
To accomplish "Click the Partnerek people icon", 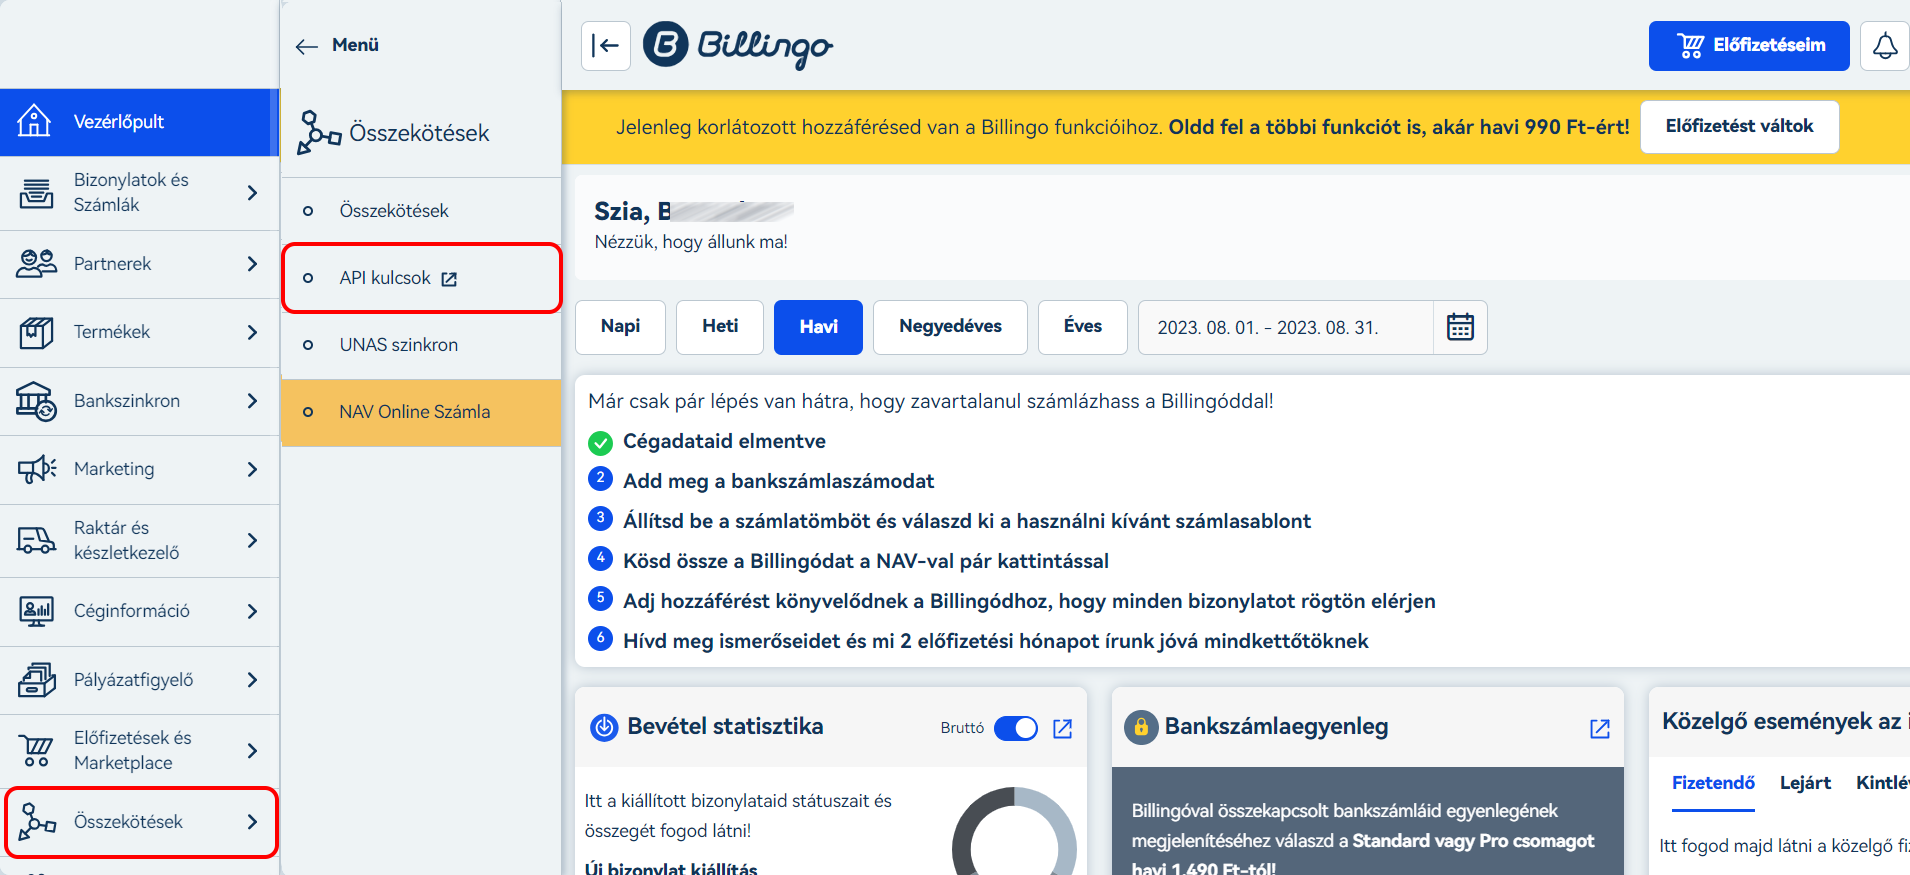I will [x=36, y=264].
